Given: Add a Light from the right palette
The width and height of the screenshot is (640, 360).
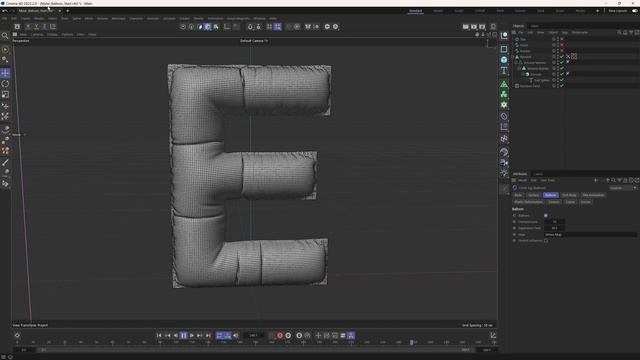Looking at the screenshot, I should click(x=504, y=173).
